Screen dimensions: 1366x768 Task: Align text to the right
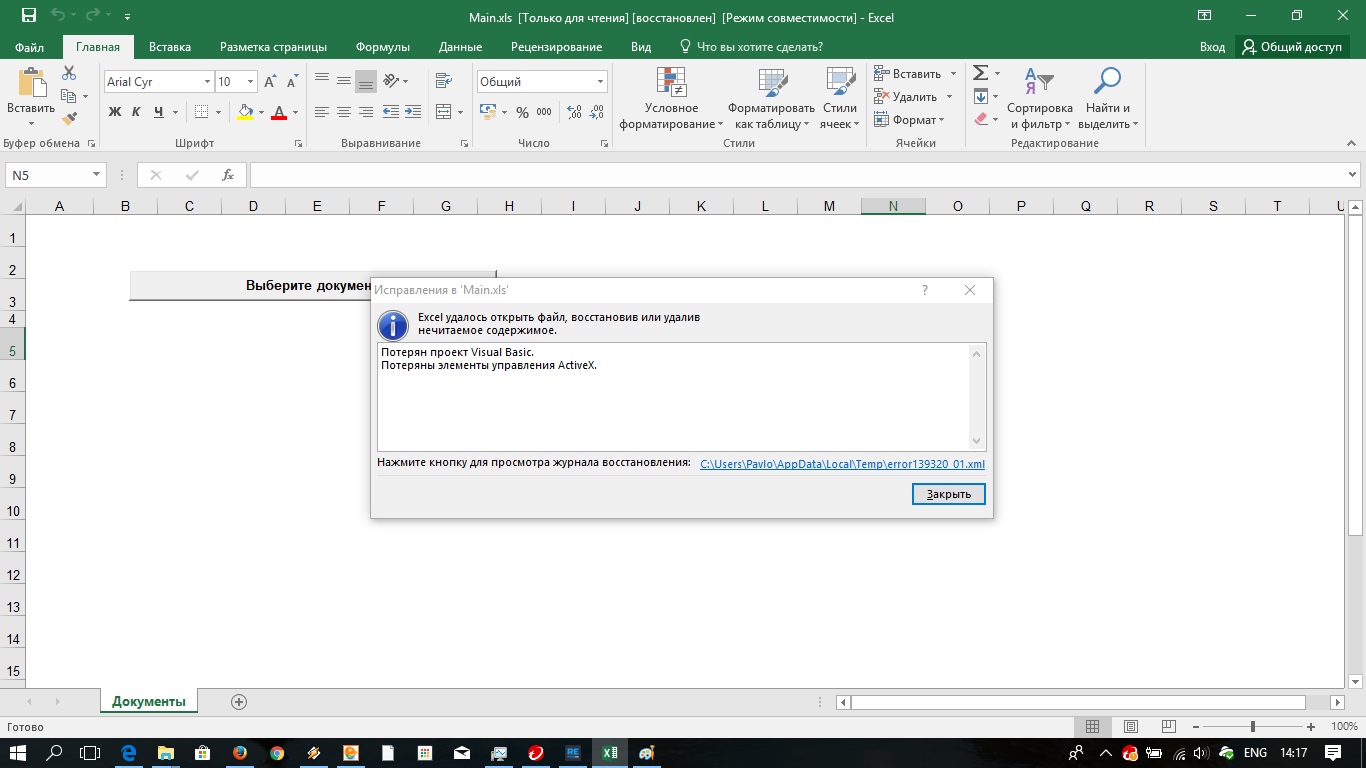366,112
